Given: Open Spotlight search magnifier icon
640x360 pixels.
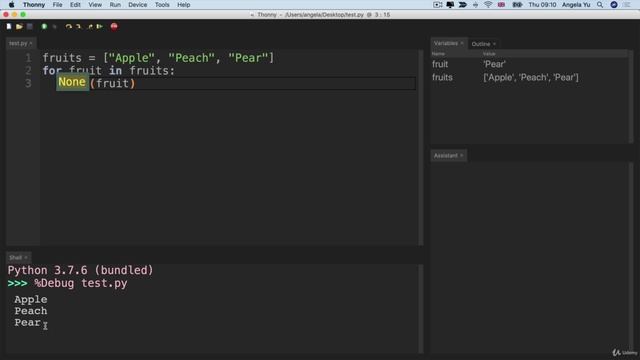Looking at the screenshot, I should tap(600, 5).
